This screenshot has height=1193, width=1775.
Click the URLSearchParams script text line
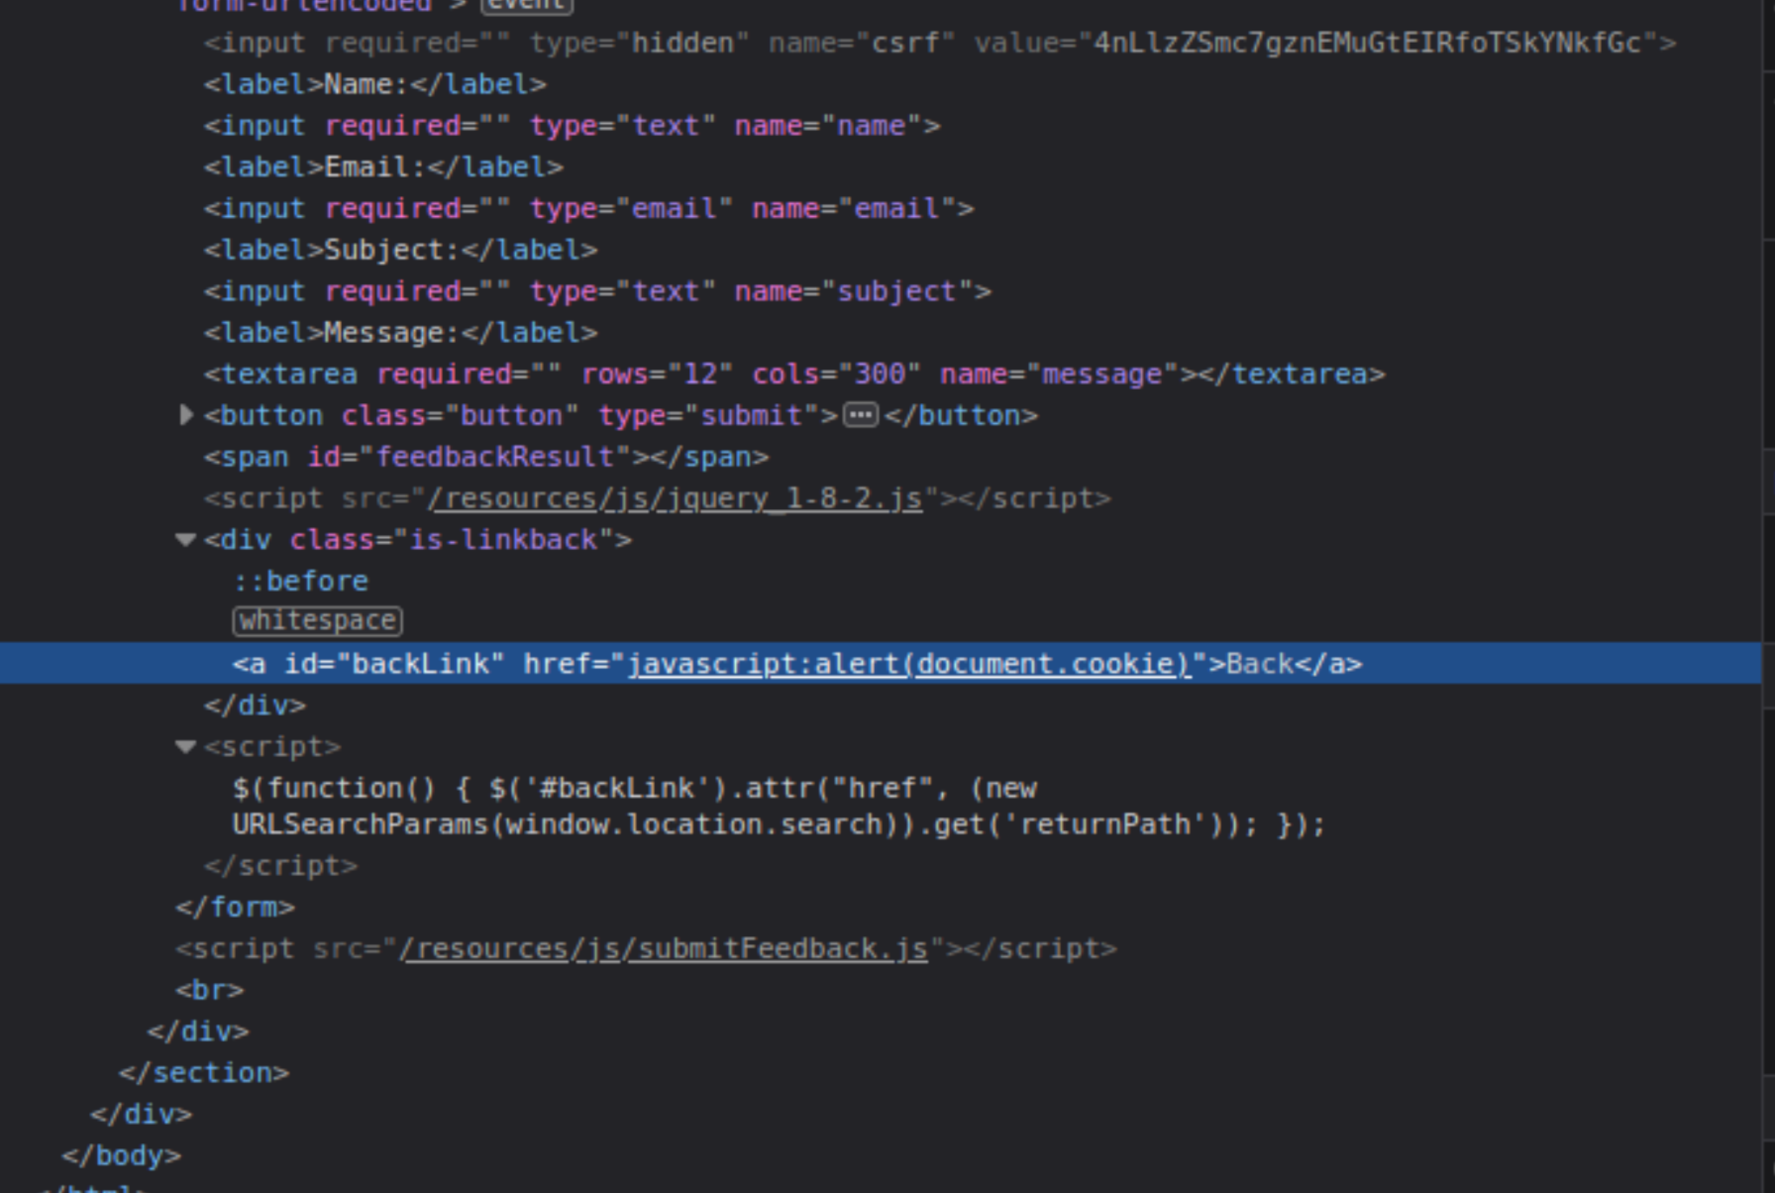click(778, 825)
